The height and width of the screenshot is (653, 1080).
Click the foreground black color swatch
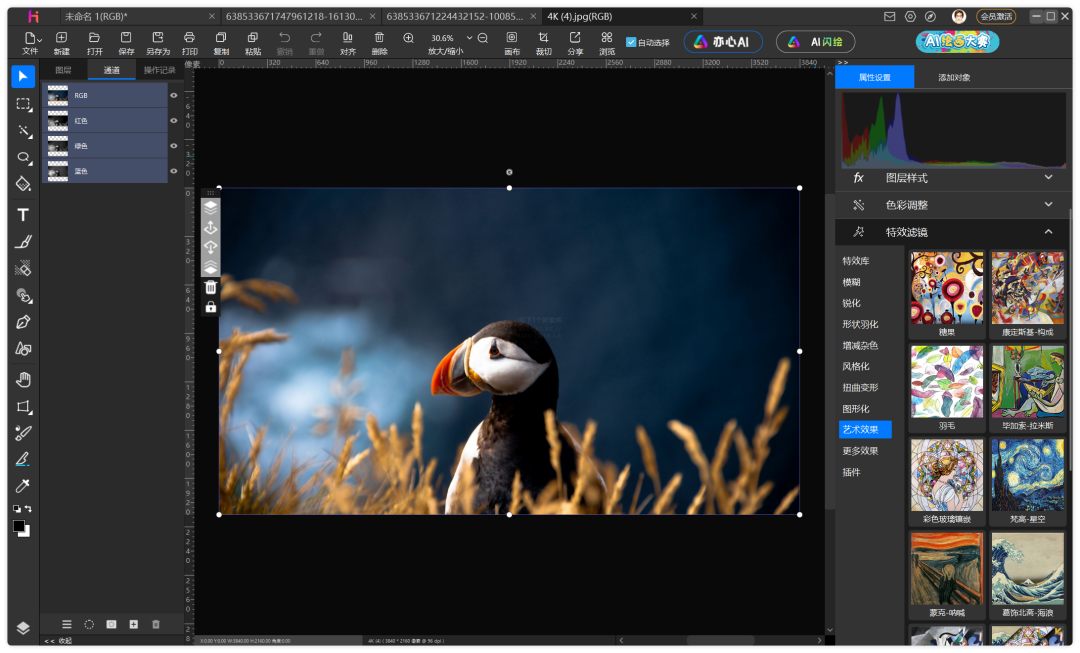coord(19,525)
